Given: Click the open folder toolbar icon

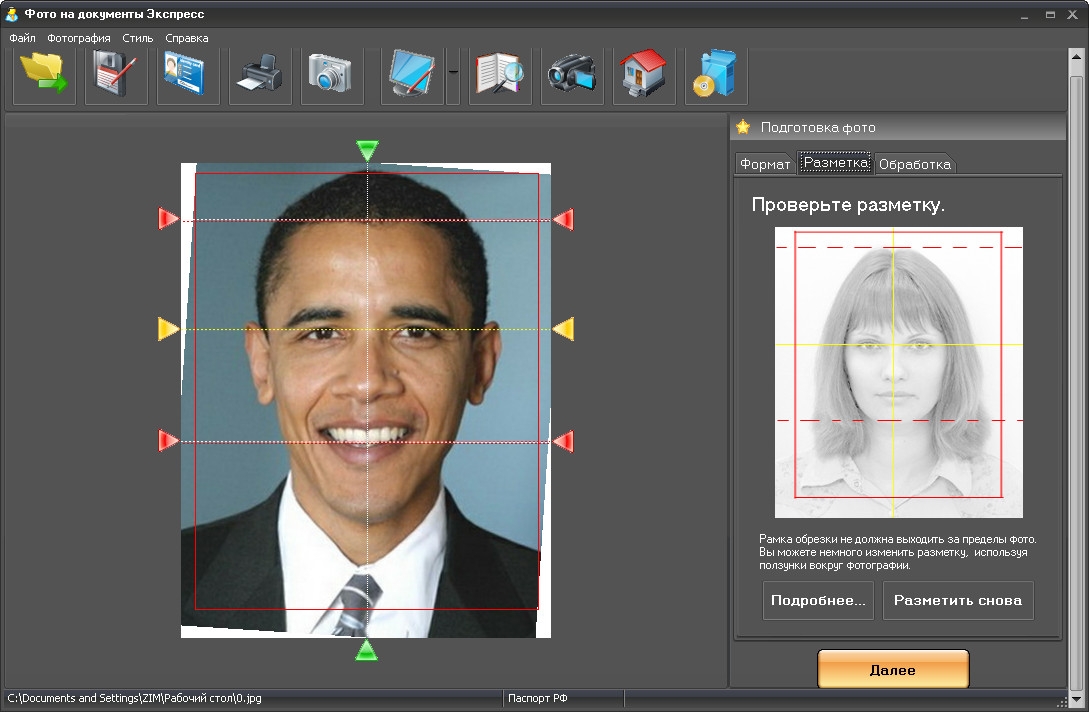Looking at the screenshot, I should (x=44, y=74).
